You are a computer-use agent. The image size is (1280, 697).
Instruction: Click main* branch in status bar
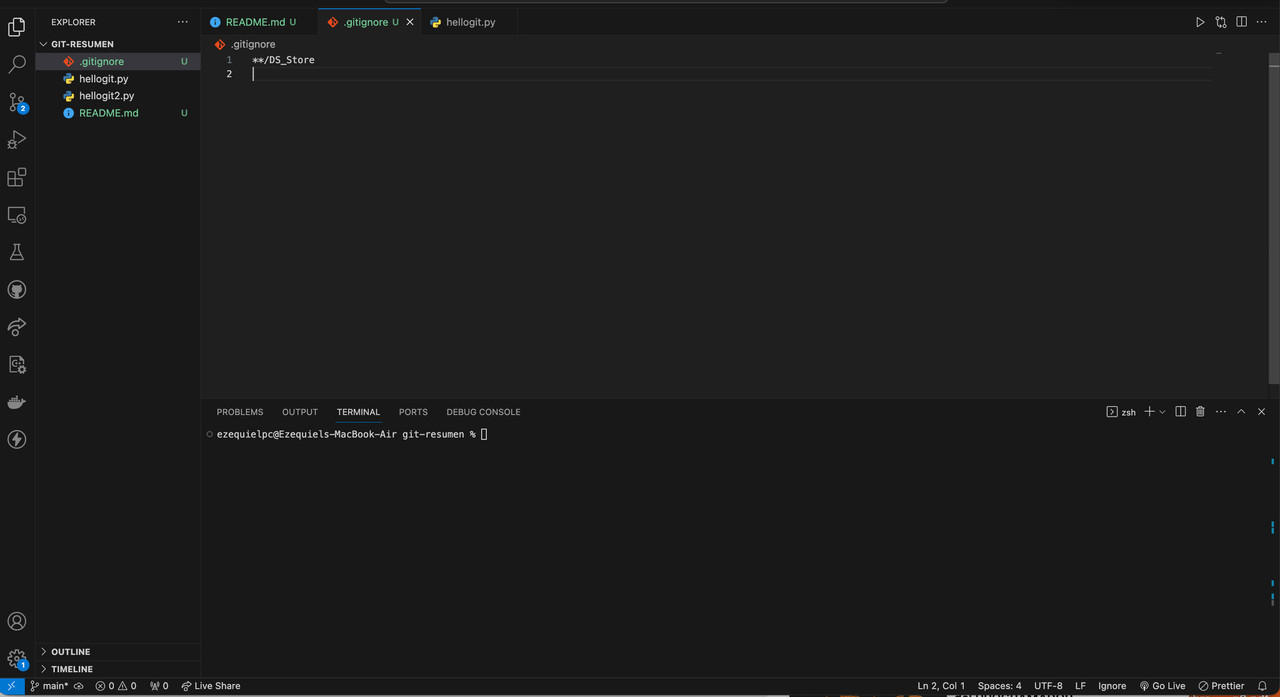tap(49, 686)
